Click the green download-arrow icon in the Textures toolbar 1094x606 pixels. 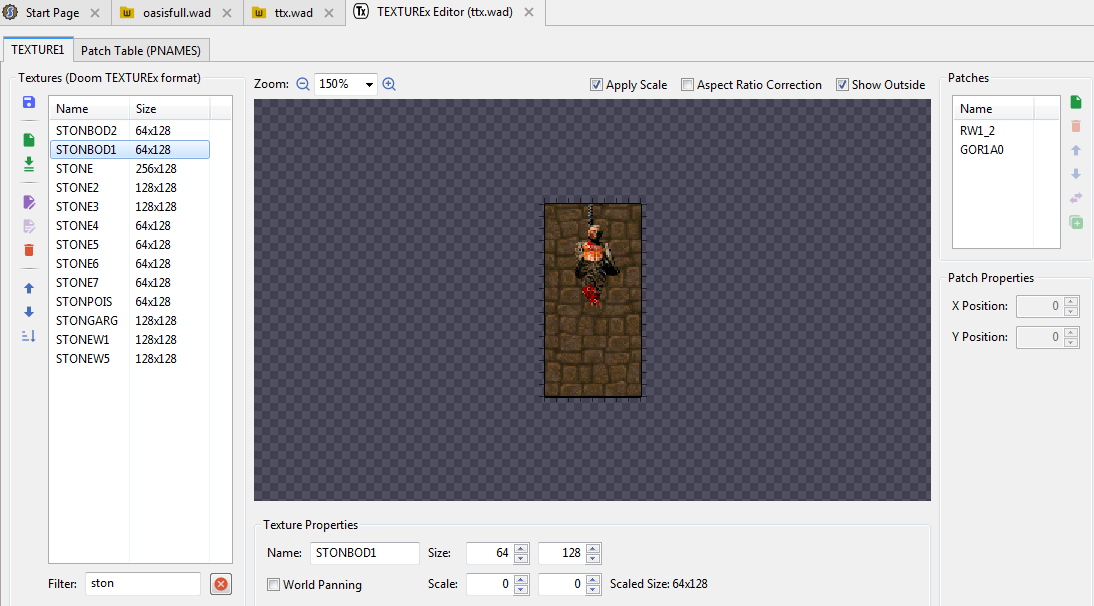tap(29, 165)
